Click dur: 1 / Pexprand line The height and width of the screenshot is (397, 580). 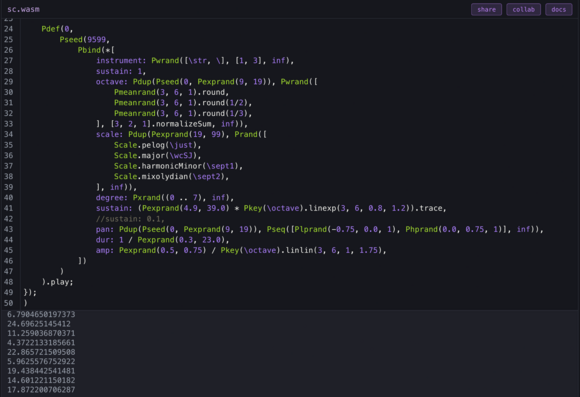[162, 240]
